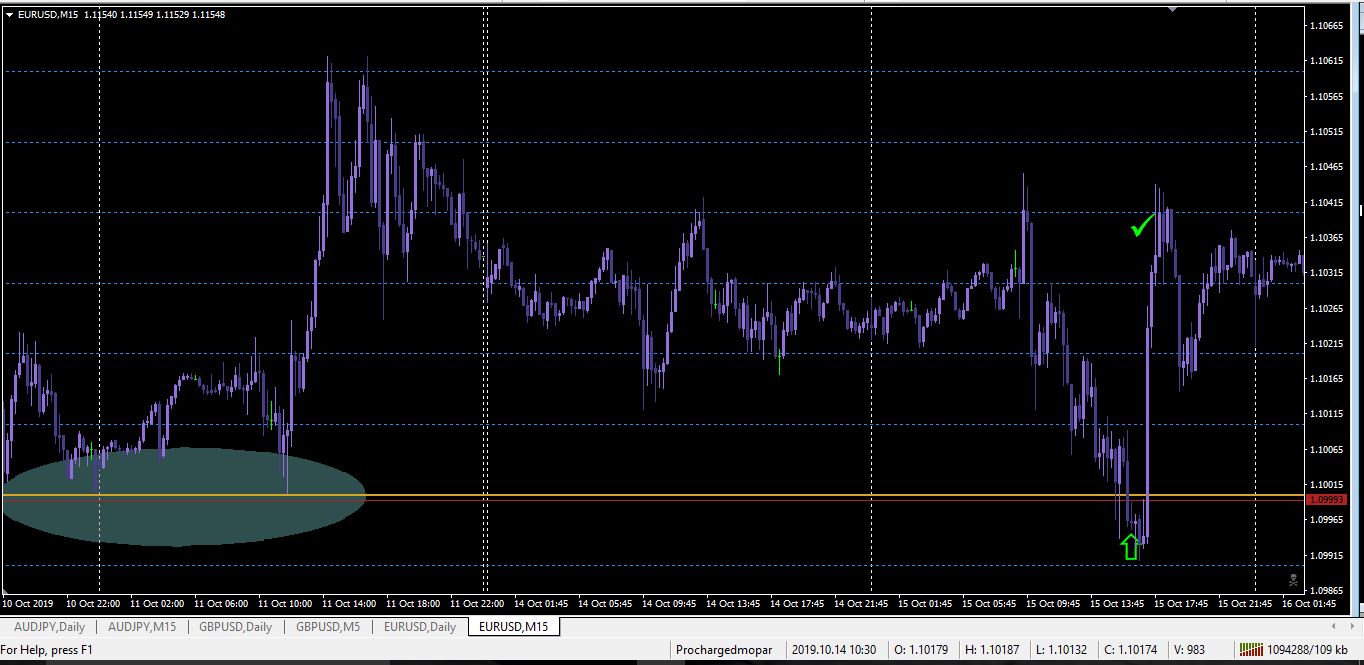1364x665 pixels.
Task: Select the teal shaded ellipse object
Action: pos(183,497)
